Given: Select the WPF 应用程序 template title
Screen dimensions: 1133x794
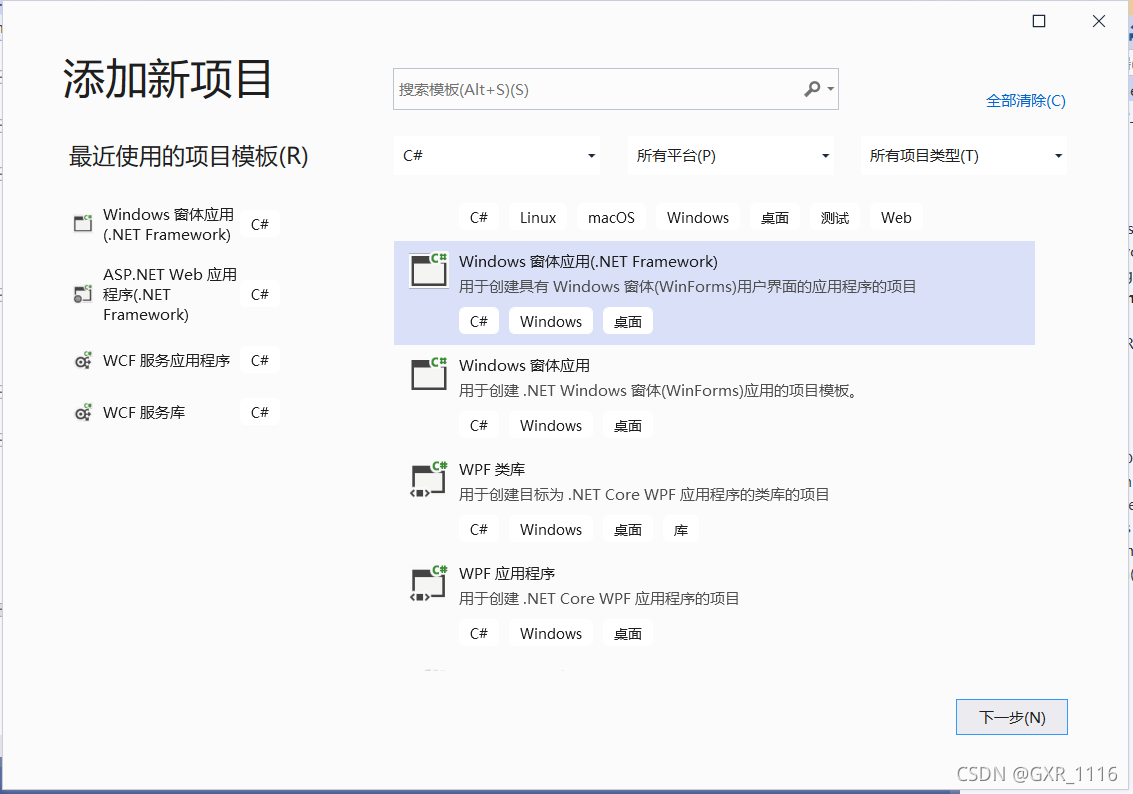Looking at the screenshot, I should click(507, 574).
